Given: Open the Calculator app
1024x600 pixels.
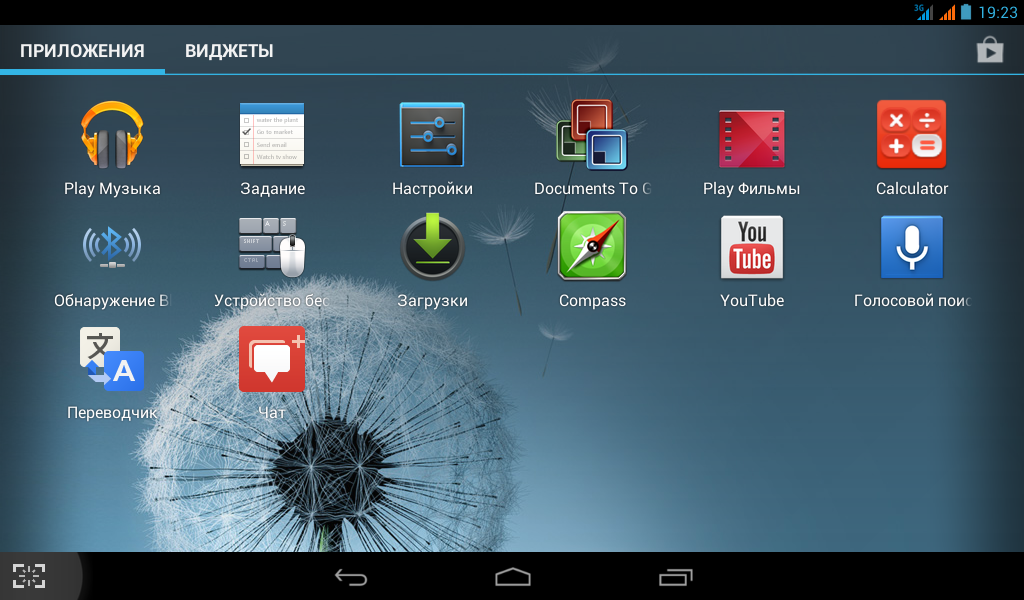Looking at the screenshot, I should click(911, 134).
